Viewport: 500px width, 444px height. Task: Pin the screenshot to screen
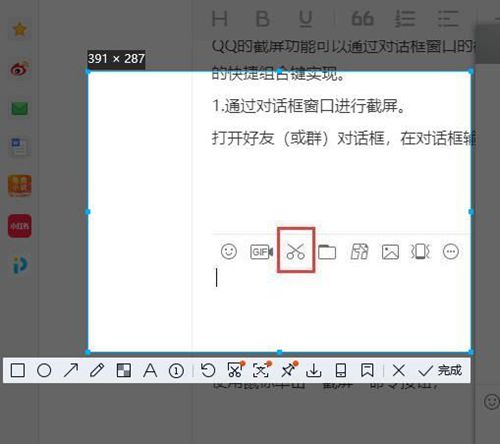[x=289, y=369]
